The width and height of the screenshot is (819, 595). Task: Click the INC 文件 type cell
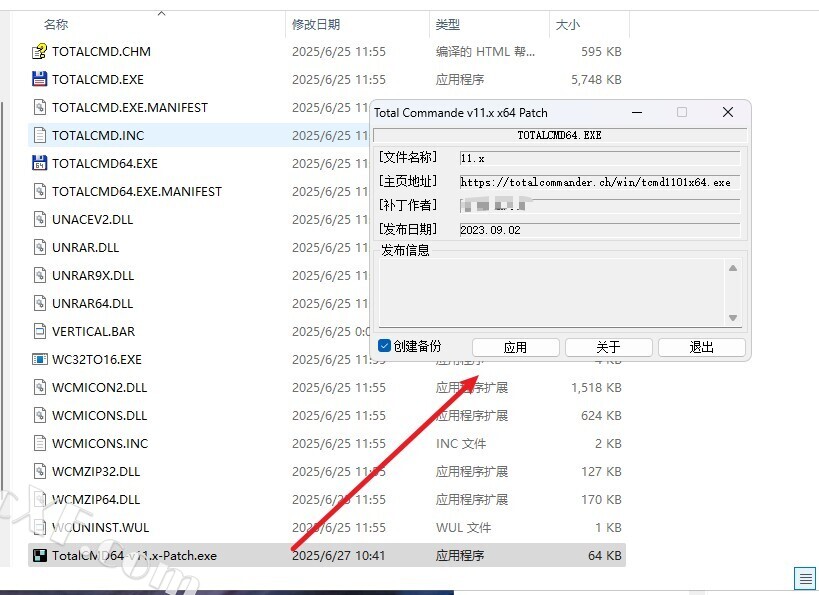click(x=461, y=444)
